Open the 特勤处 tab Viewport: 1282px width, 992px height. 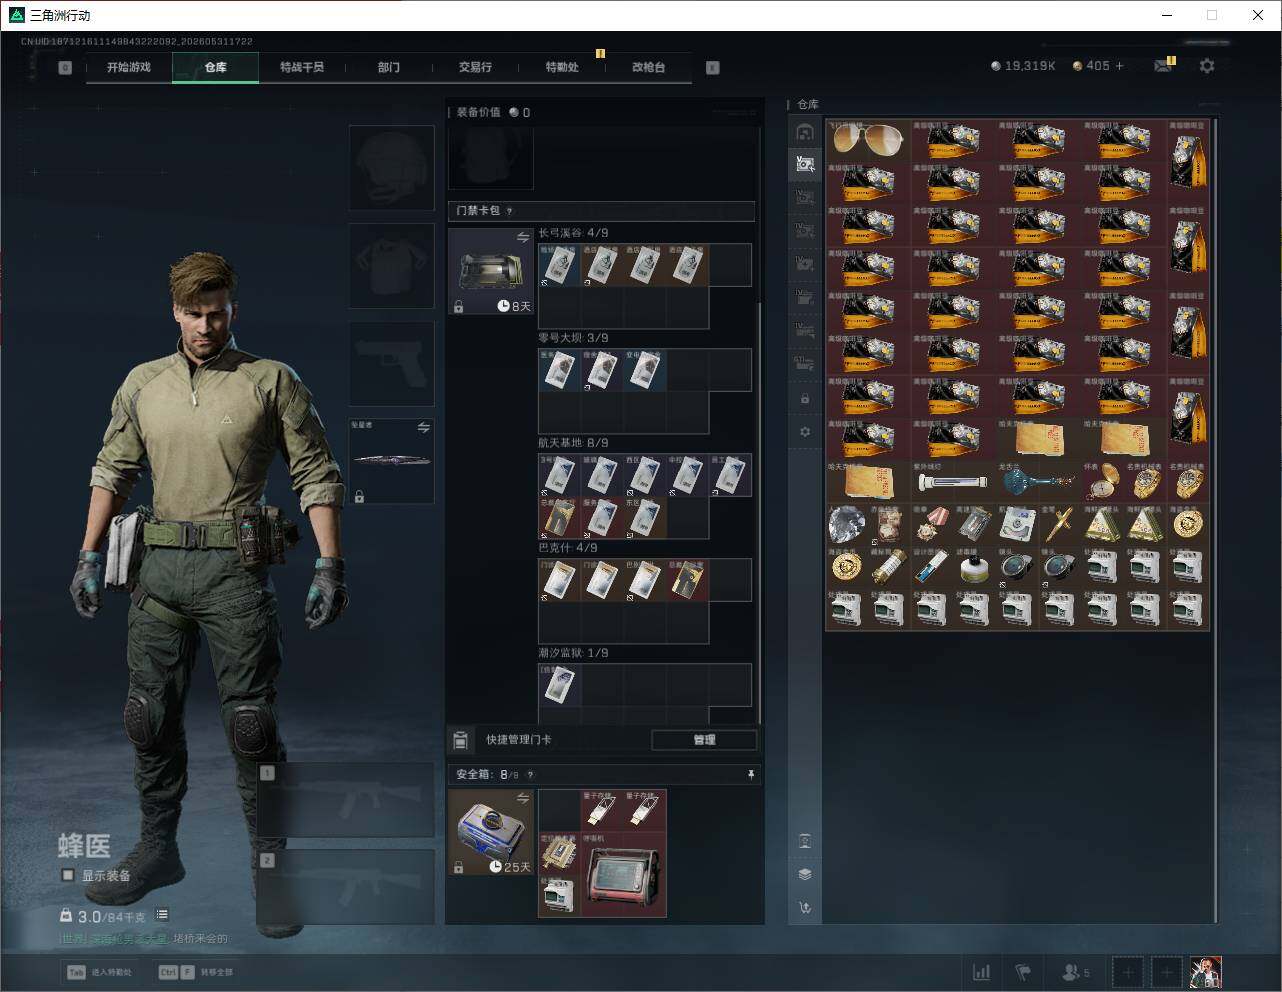pyautogui.click(x=562, y=67)
